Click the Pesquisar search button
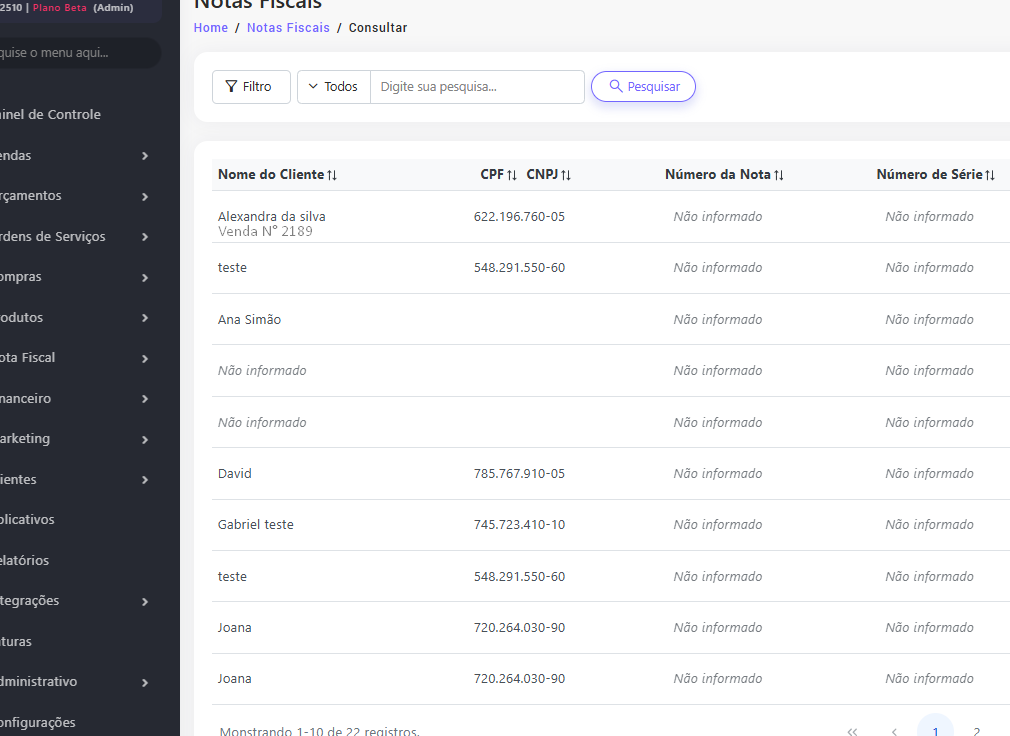Screen dimensions: 1010x736 click(x=643, y=87)
